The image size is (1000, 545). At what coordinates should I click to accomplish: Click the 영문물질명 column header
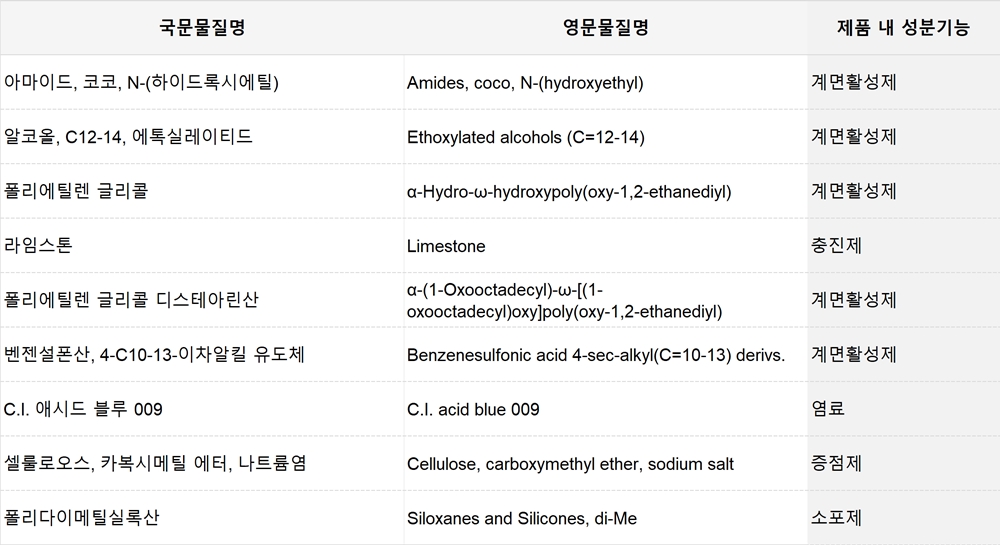605,27
